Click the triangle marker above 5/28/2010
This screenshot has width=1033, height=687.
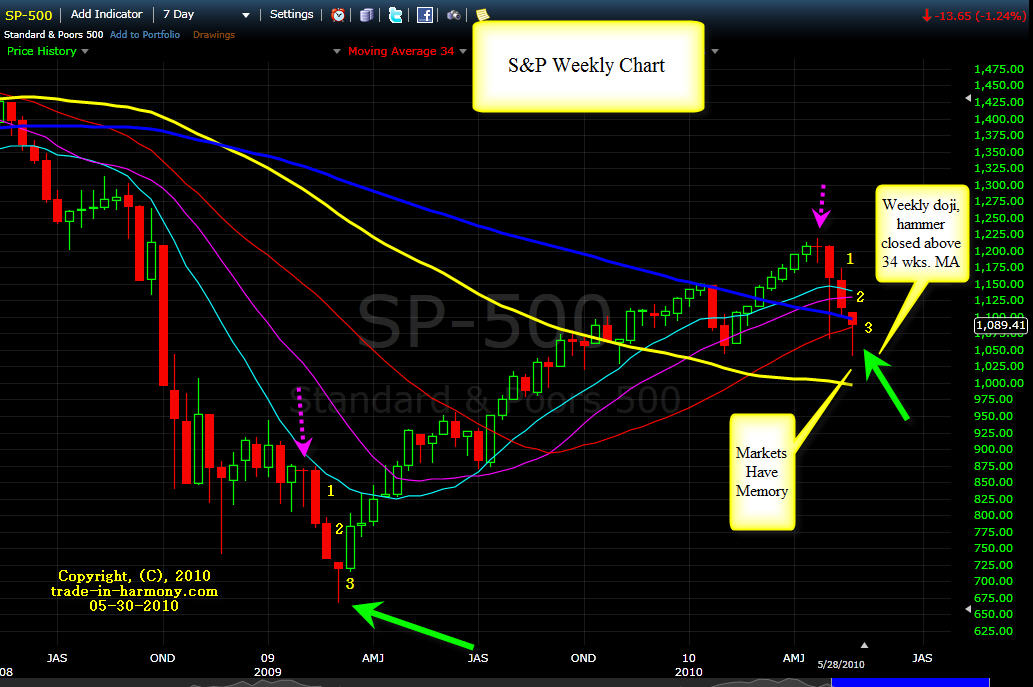(864, 646)
